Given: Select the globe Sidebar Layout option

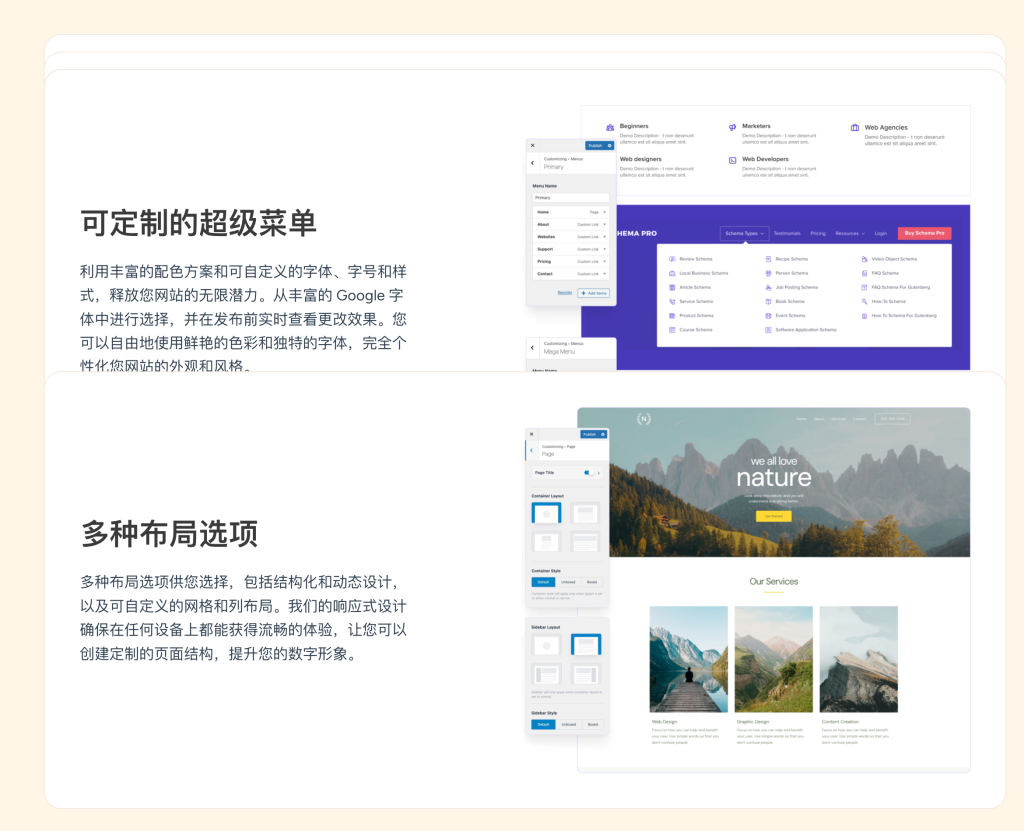Looking at the screenshot, I should pos(547,645).
